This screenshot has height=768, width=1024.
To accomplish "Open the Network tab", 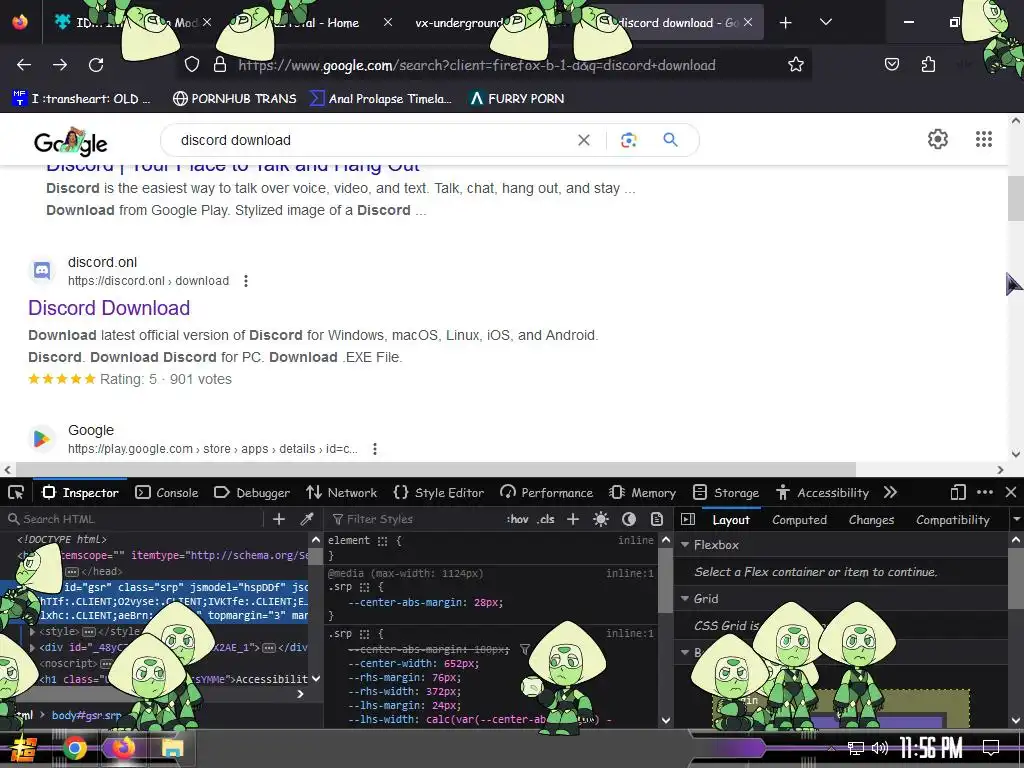I will (x=342, y=492).
